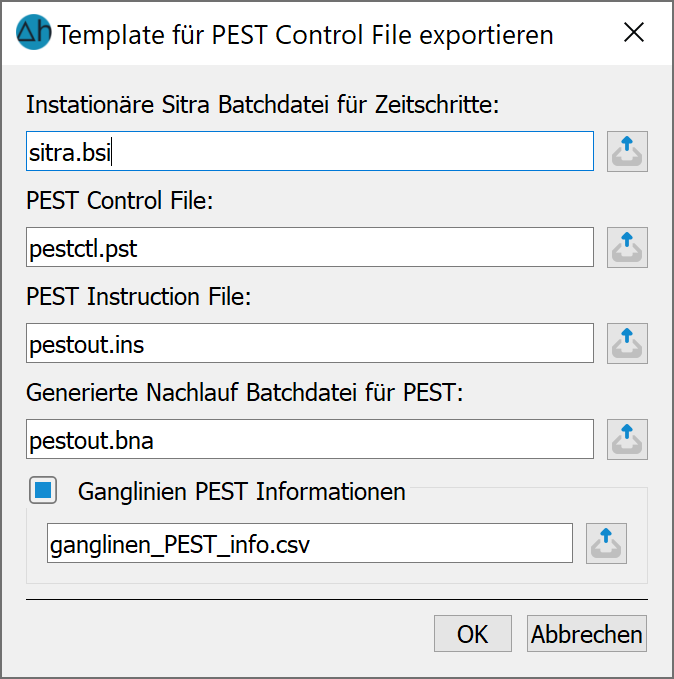Toggle Ganglinien PEST Informationen checkbox

[43, 491]
